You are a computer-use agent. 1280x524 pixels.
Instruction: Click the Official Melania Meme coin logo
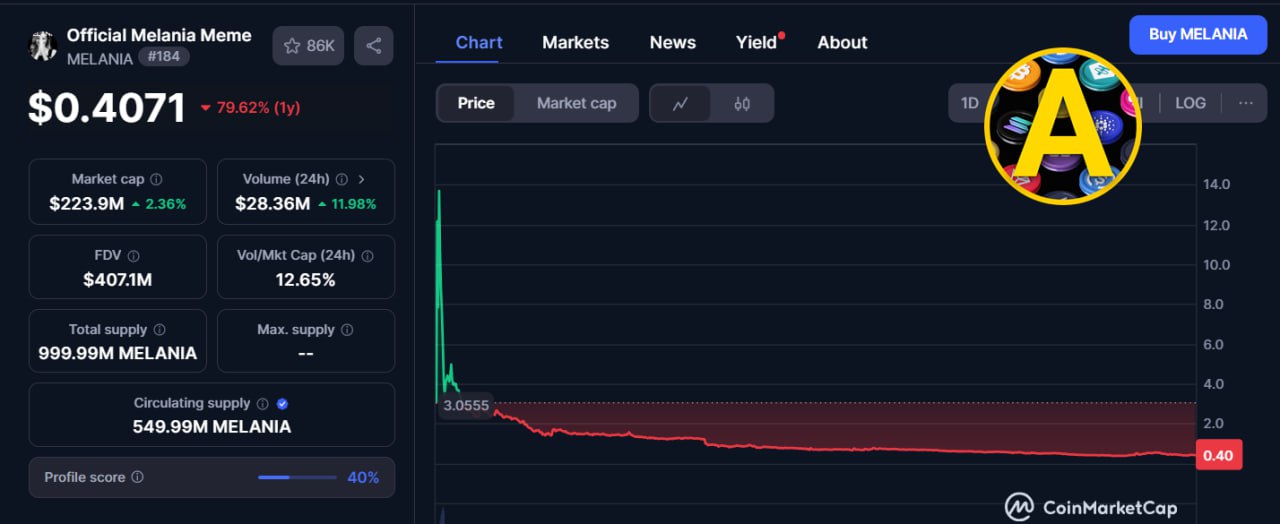pos(43,46)
